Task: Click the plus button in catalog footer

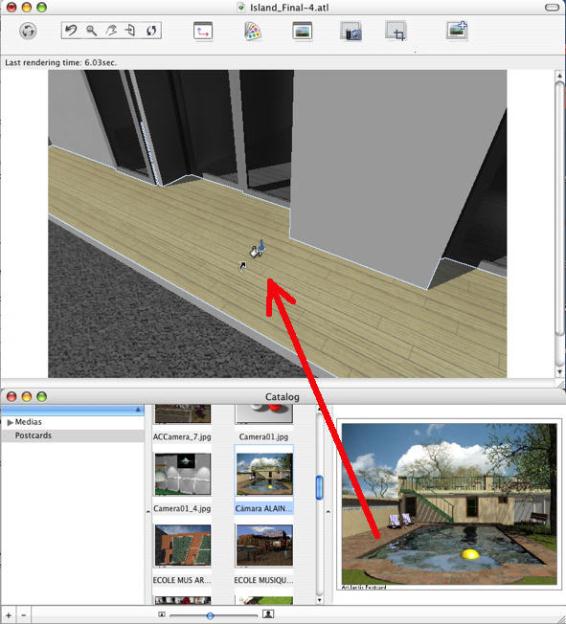Action: (8, 615)
